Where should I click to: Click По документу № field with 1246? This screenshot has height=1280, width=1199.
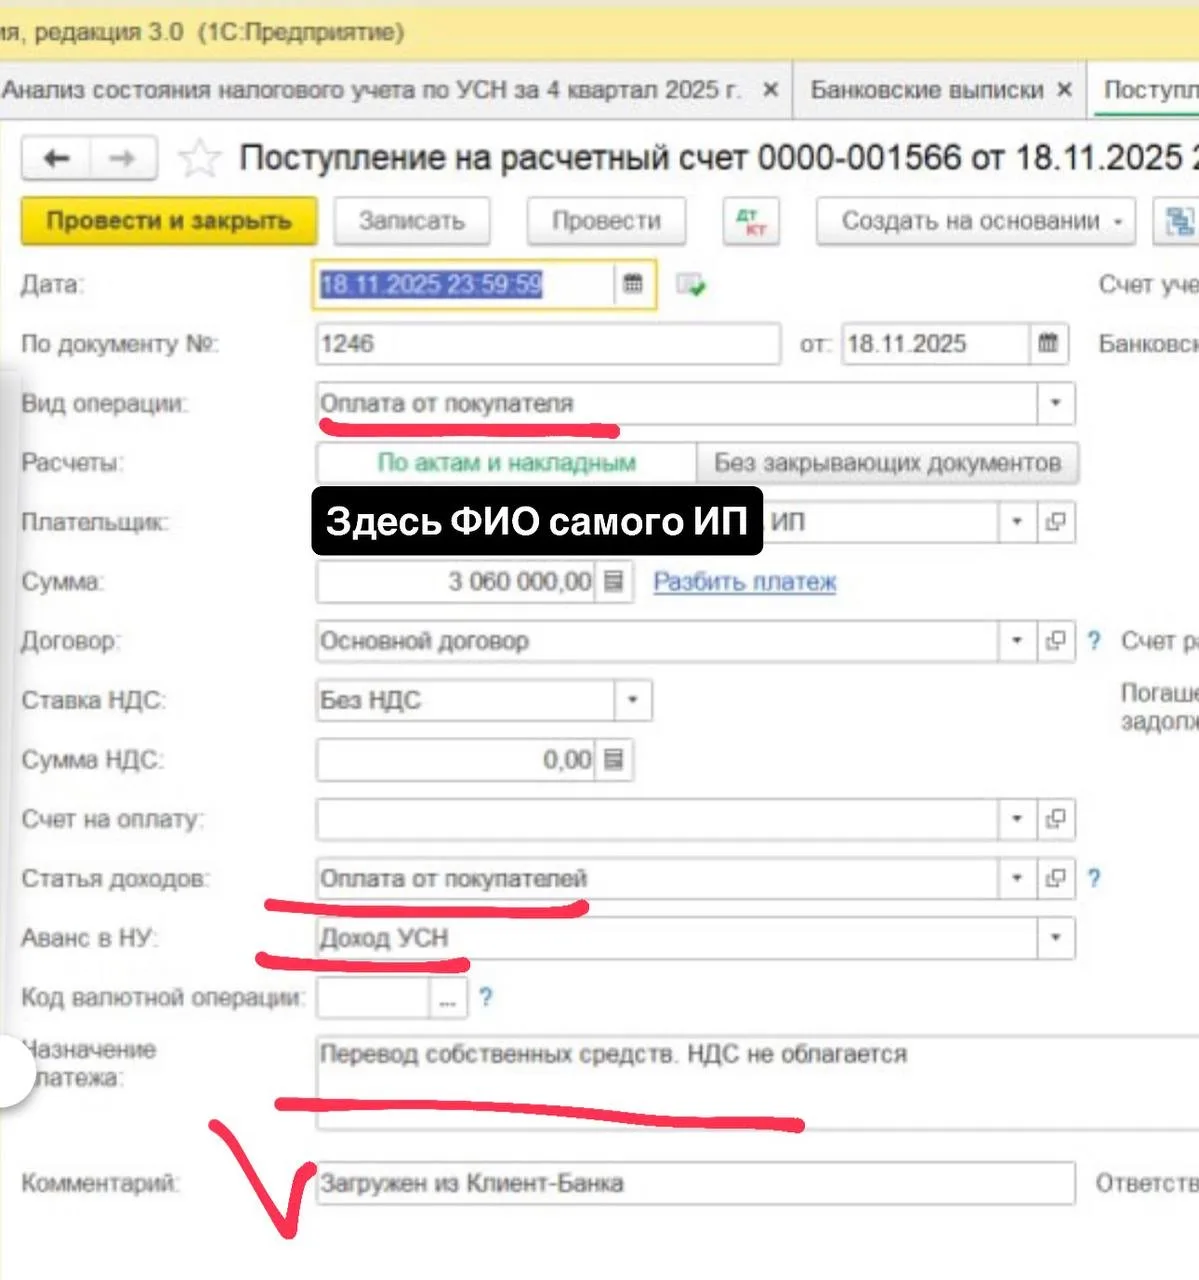point(548,344)
